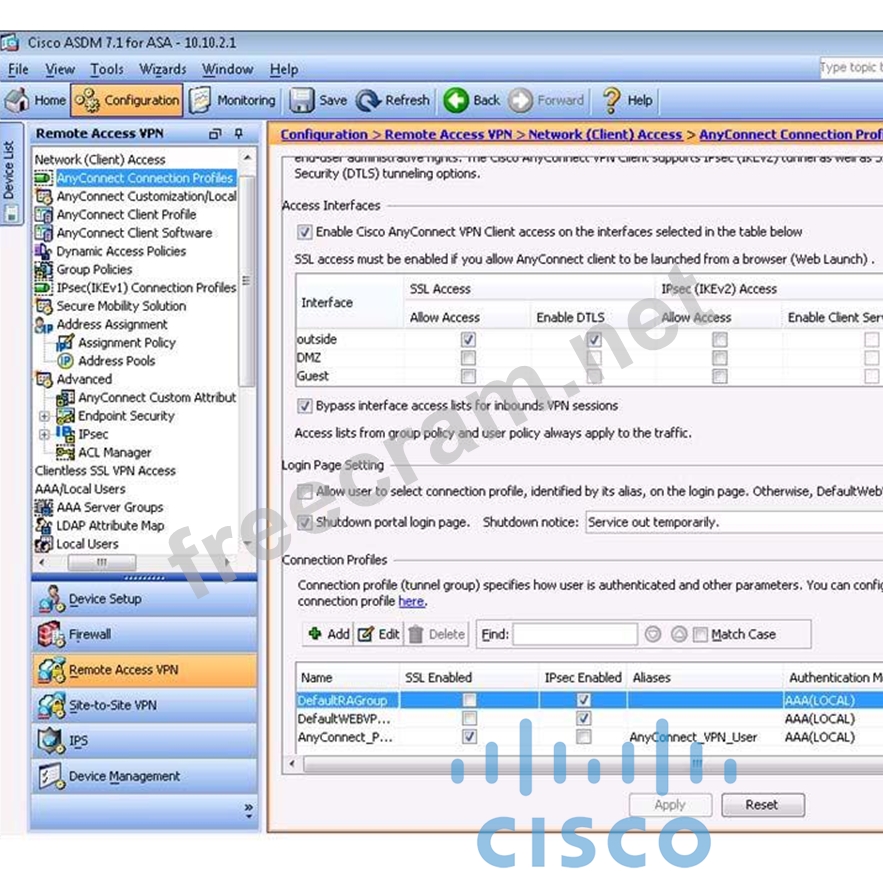Click the green Back arrow icon
This screenshot has height=871, width=883.
pyautogui.click(x=456, y=100)
